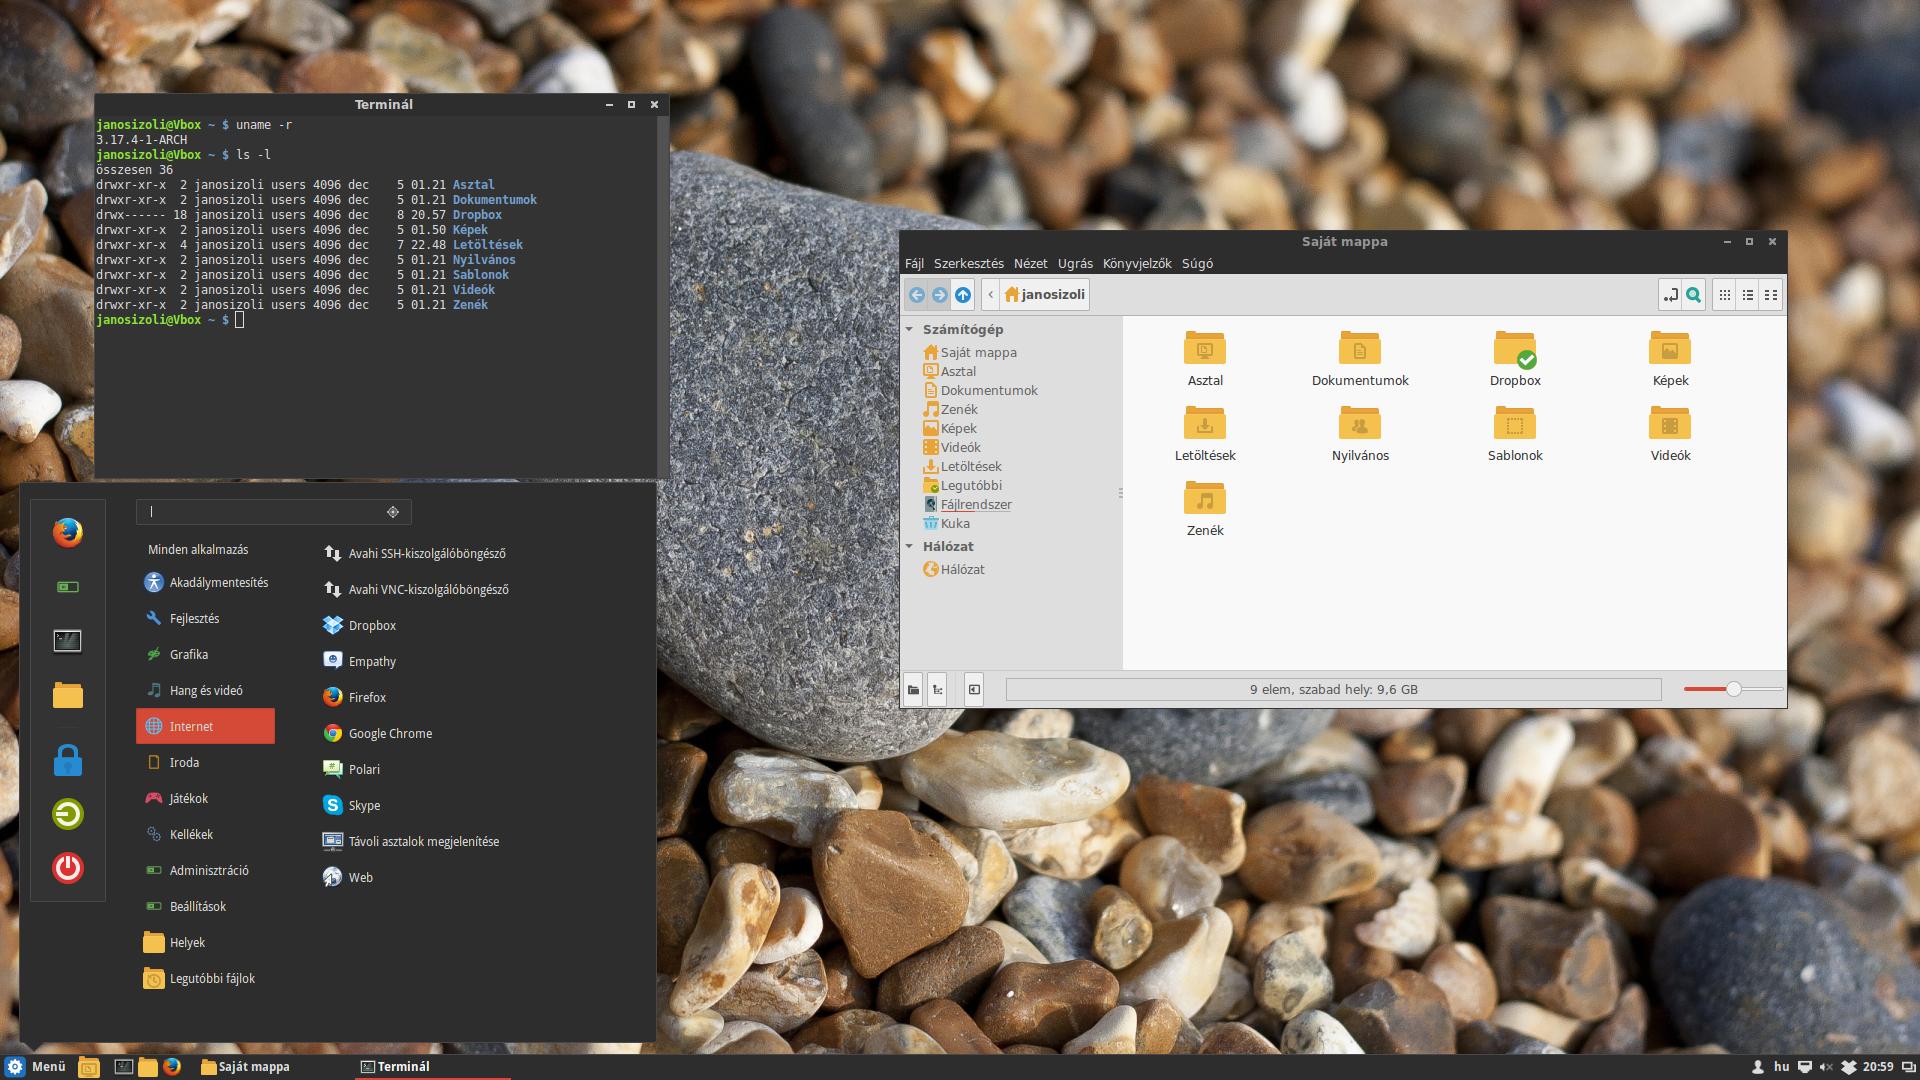Select the Grafika category

pos(205,654)
